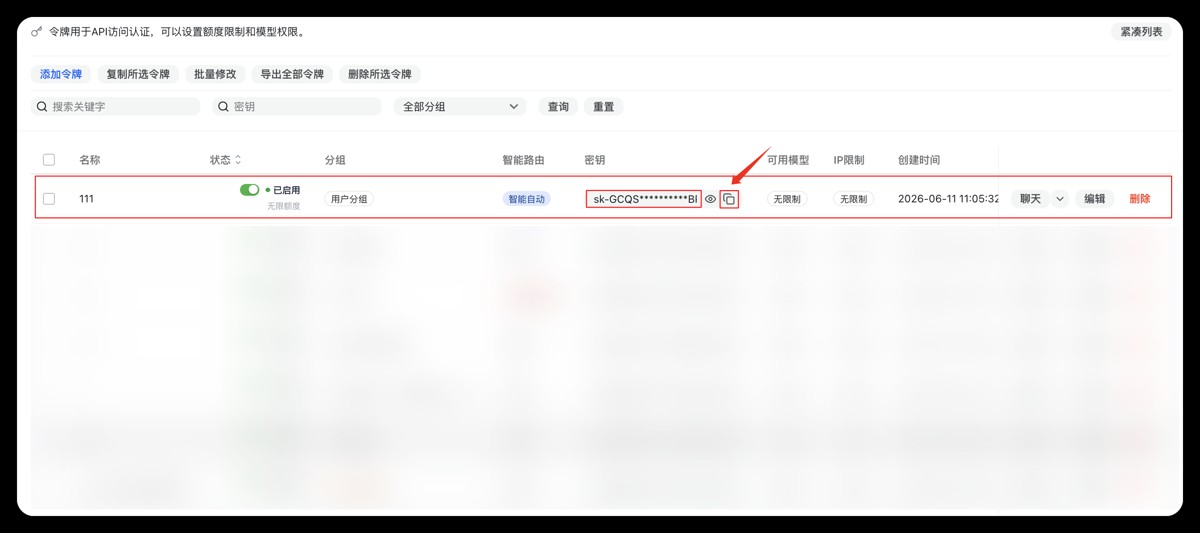This screenshot has height=533, width=1200.
Task: Focus the 密钥 search input
Action: (x=296, y=106)
